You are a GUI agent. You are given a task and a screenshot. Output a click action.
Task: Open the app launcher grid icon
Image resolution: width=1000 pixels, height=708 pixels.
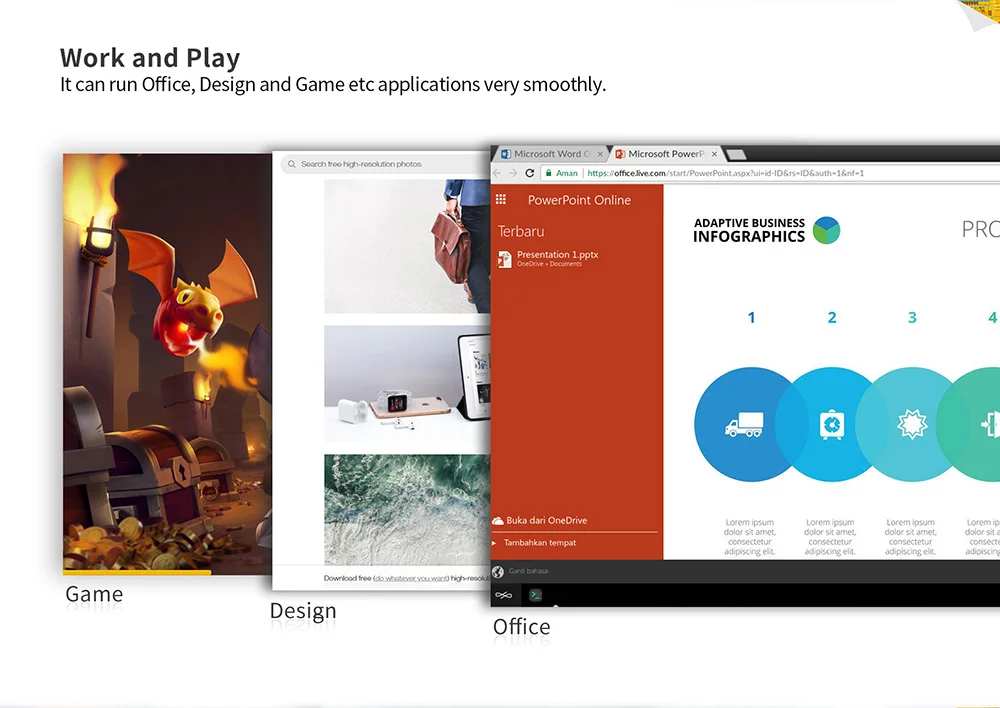(x=501, y=200)
